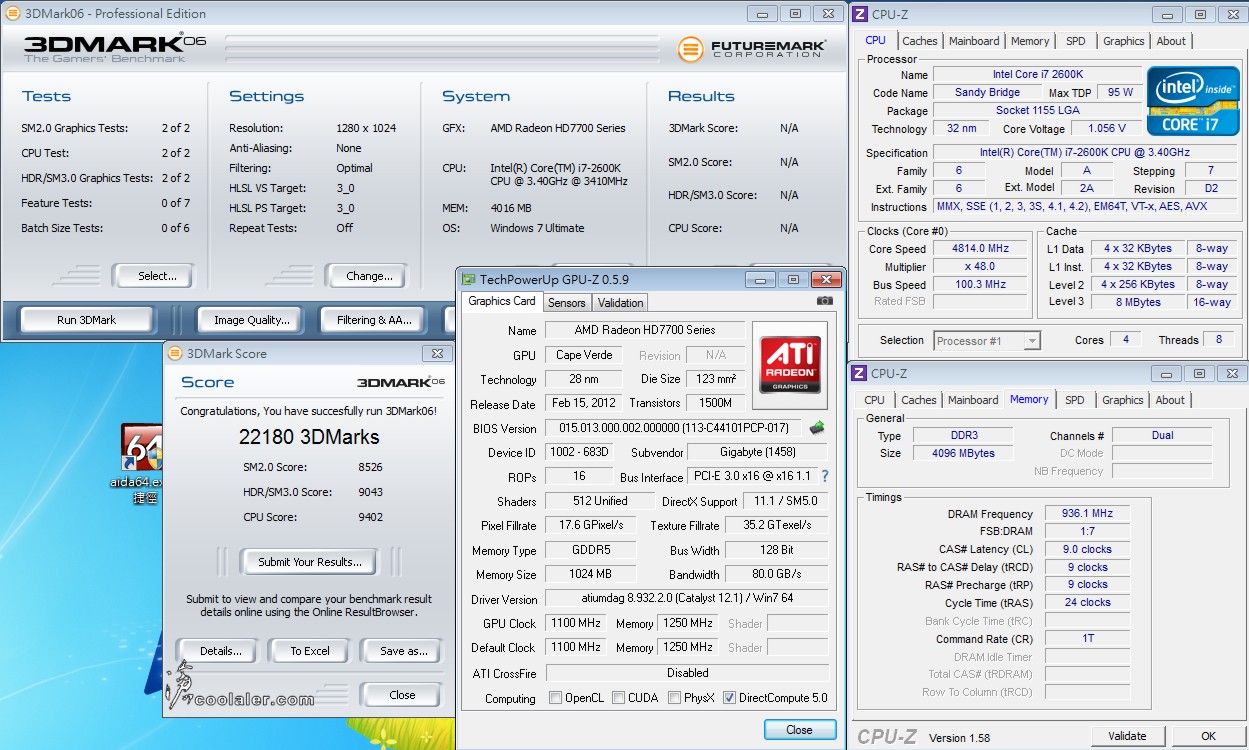Minimize the 3DMark06 Professional Edition window
Viewport: 1249px width, 750px height.
pos(763,14)
